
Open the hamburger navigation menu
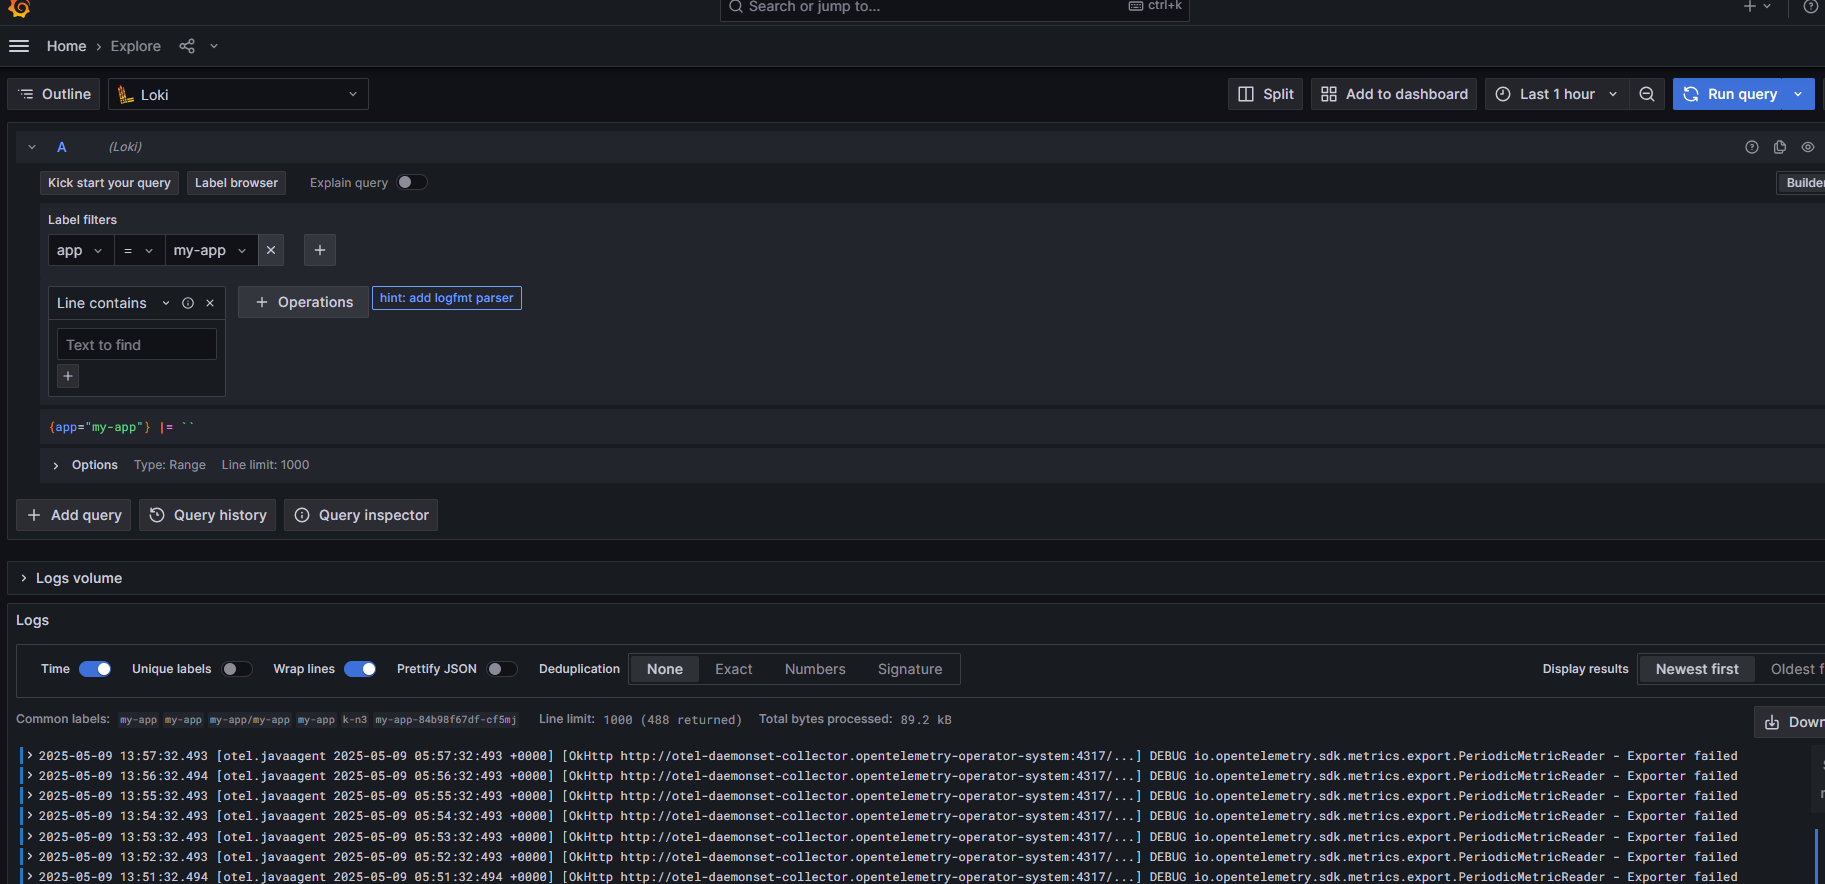19,46
